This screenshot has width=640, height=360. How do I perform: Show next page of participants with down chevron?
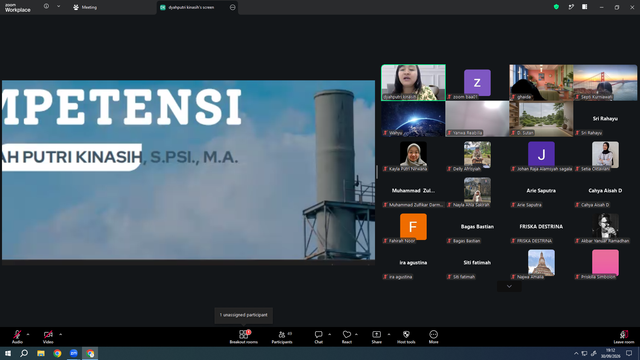pos(509,287)
